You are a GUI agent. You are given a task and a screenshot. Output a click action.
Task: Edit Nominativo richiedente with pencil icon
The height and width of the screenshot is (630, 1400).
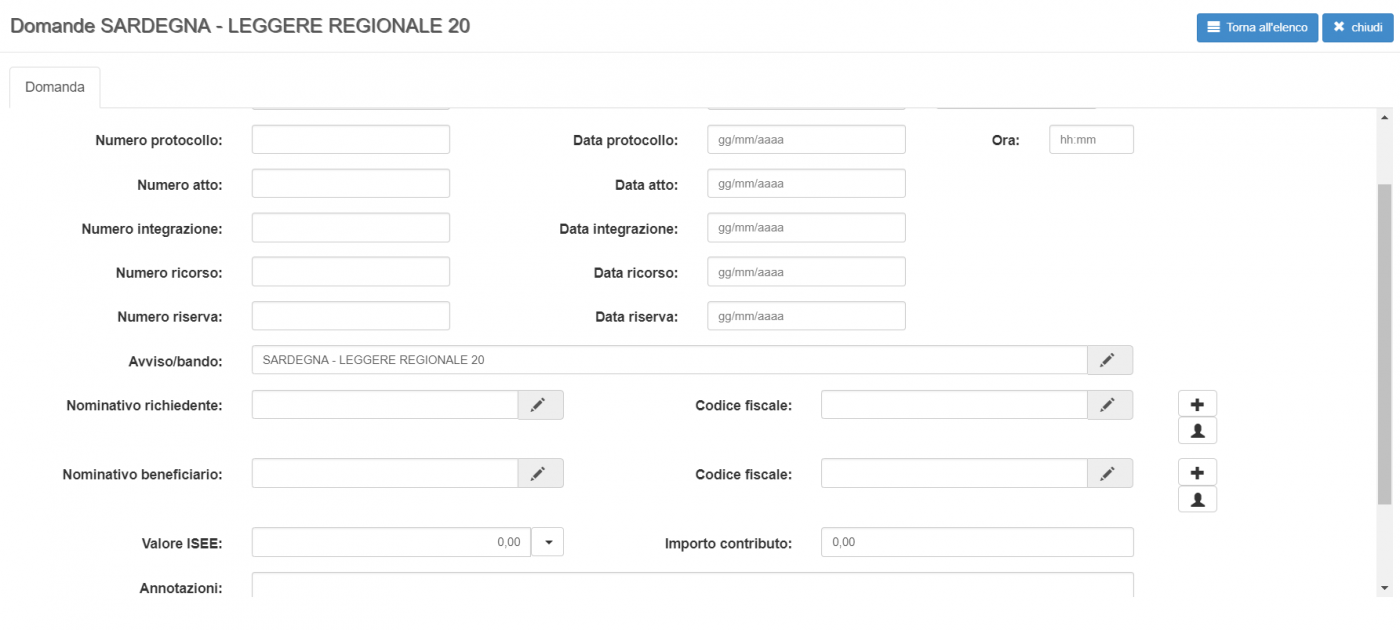[x=540, y=405]
